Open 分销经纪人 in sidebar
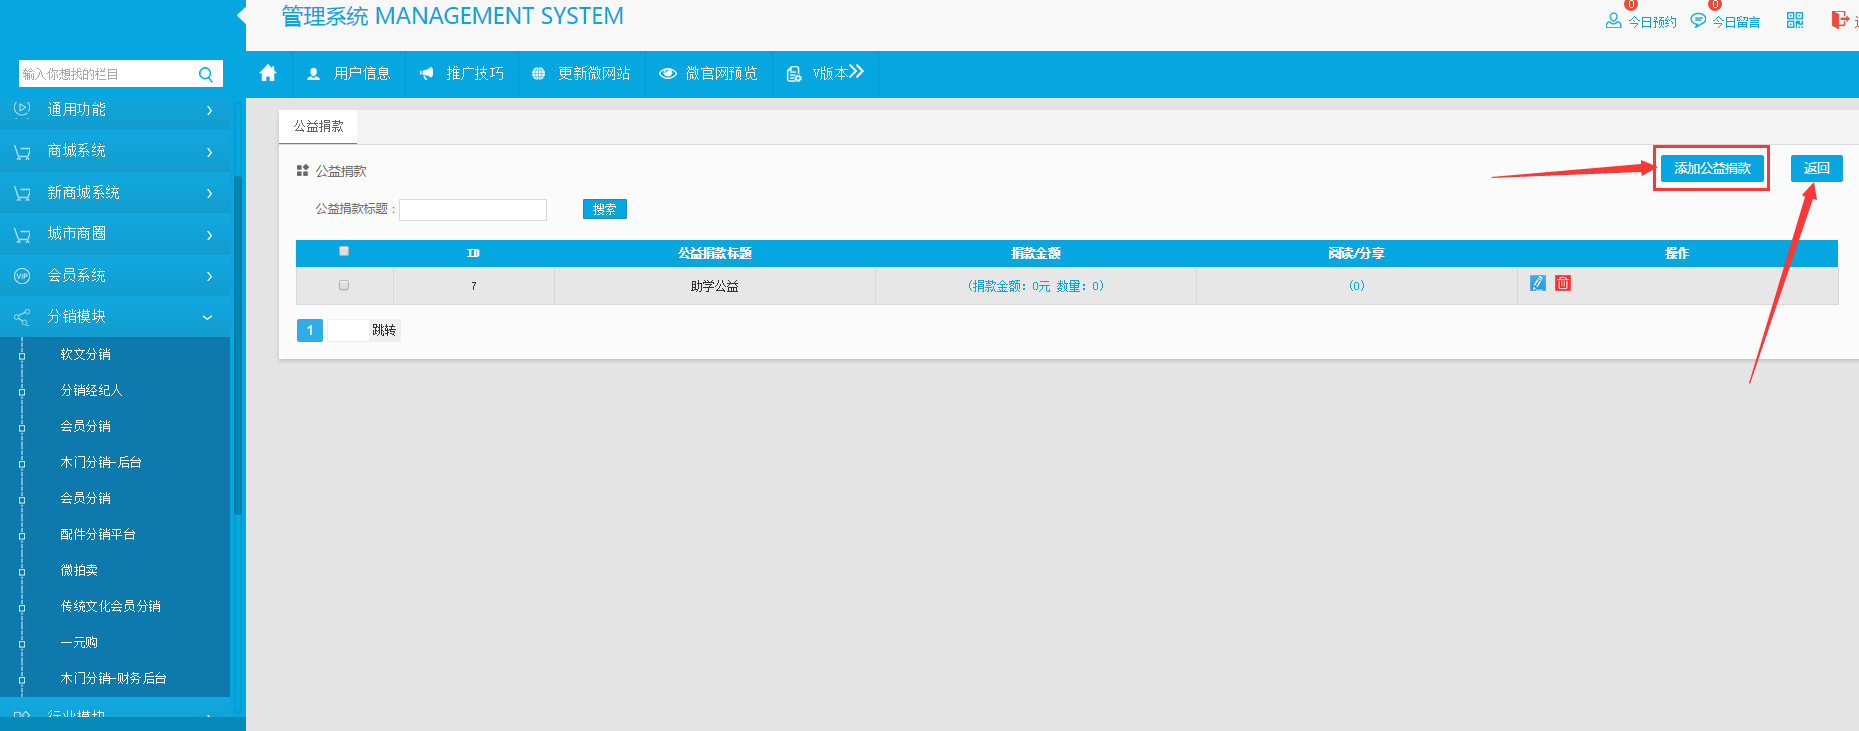 tap(91, 390)
